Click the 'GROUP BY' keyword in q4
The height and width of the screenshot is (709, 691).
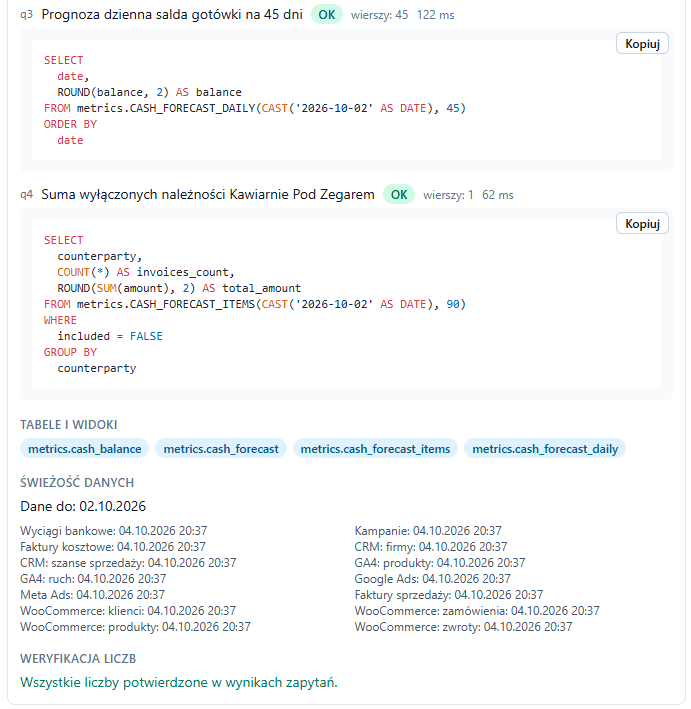click(x=71, y=352)
